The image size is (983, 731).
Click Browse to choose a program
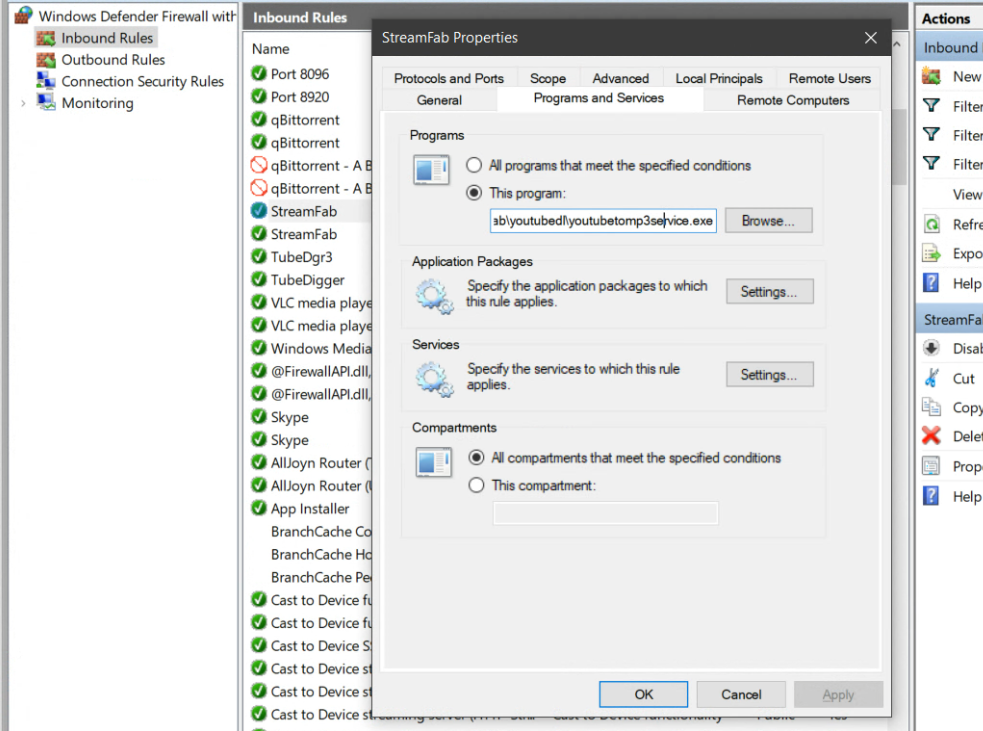coord(769,221)
